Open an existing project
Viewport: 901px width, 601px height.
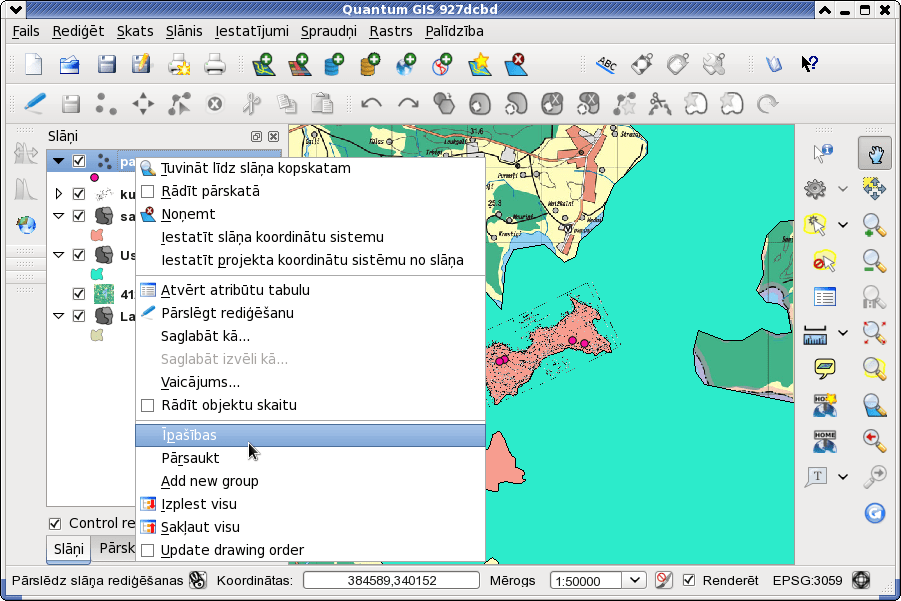(70, 64)
